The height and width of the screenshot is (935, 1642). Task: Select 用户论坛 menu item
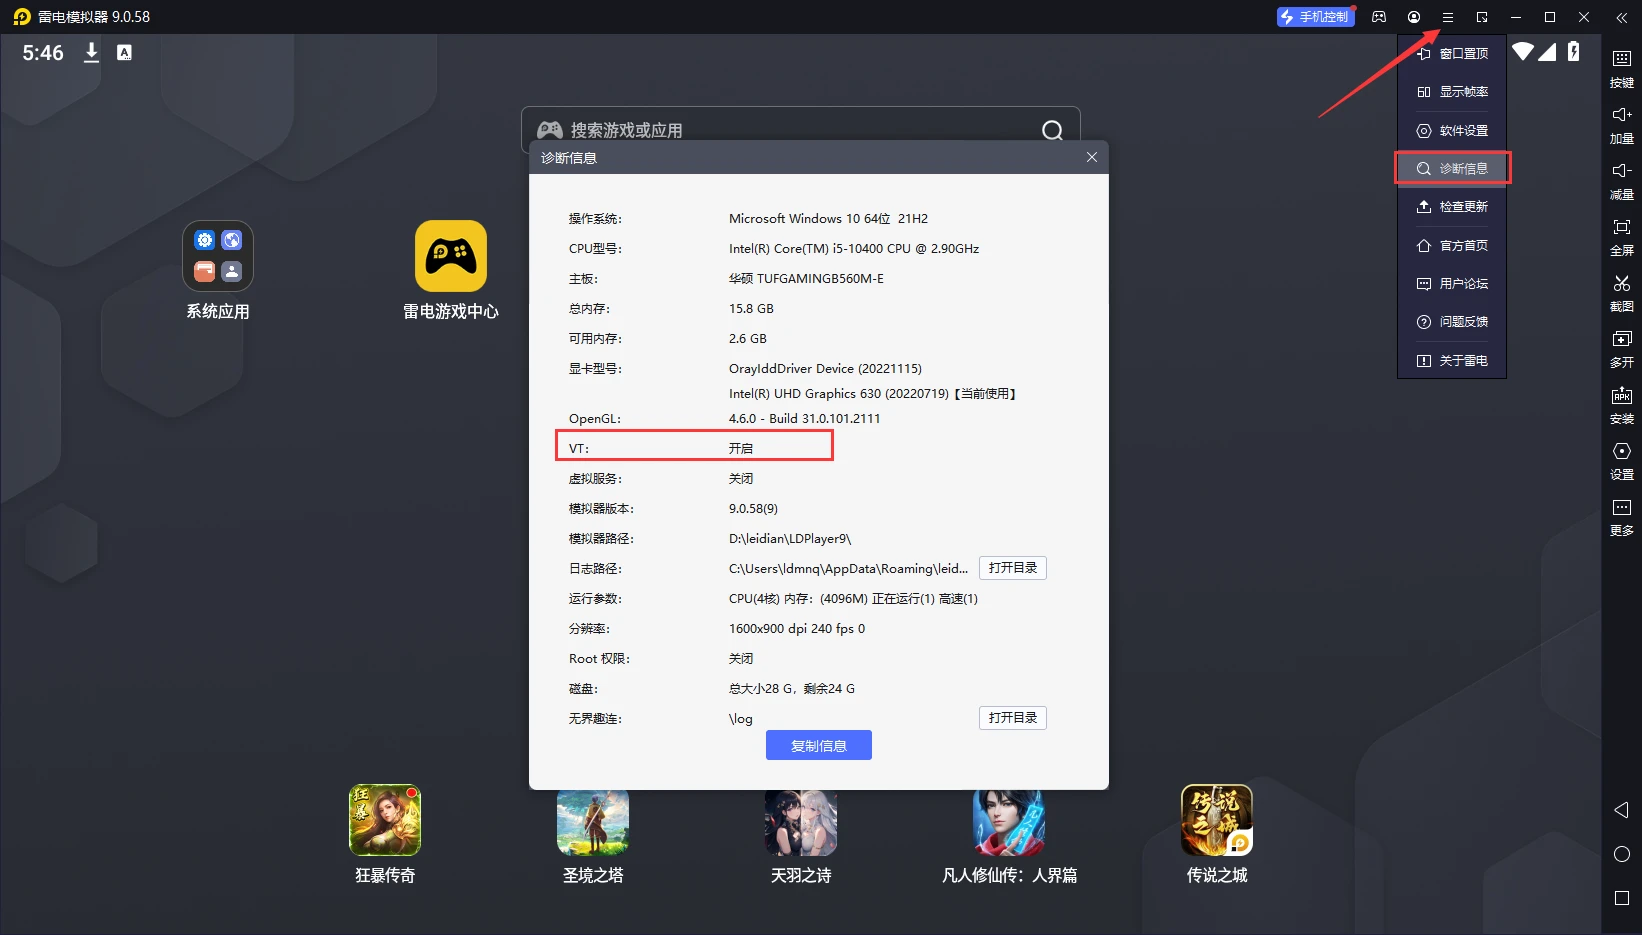tap(1452, 284)
